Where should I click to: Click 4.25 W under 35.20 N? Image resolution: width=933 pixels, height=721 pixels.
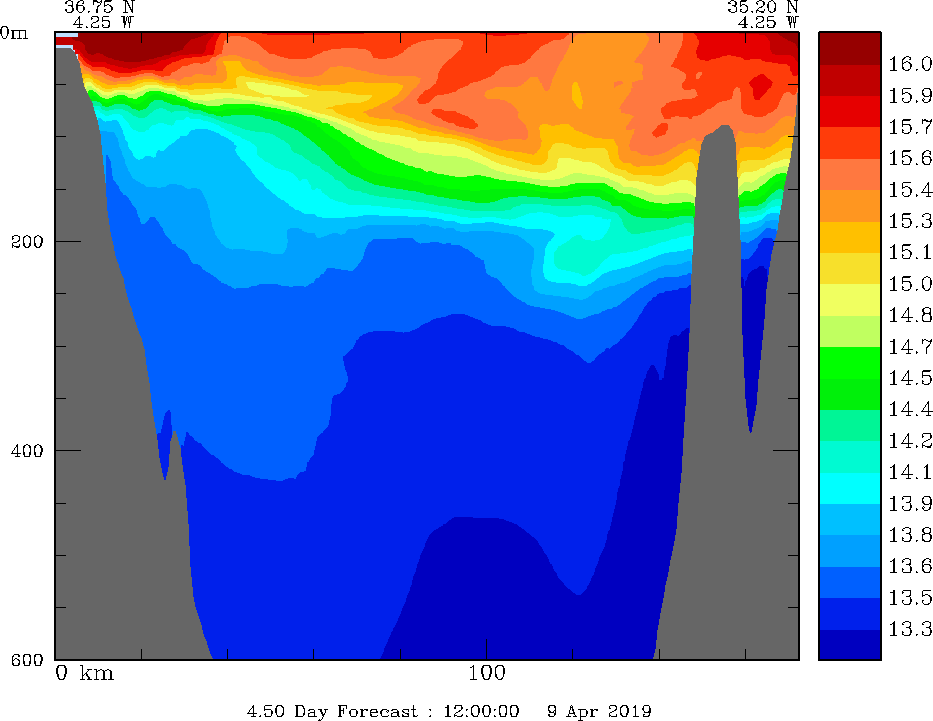(x=768, y=23)
